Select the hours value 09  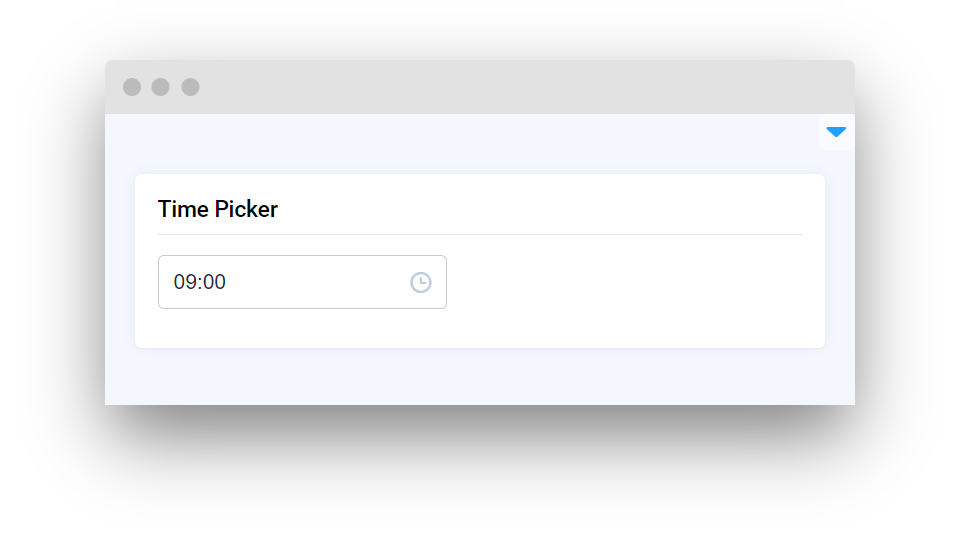(x=184, y=282)
